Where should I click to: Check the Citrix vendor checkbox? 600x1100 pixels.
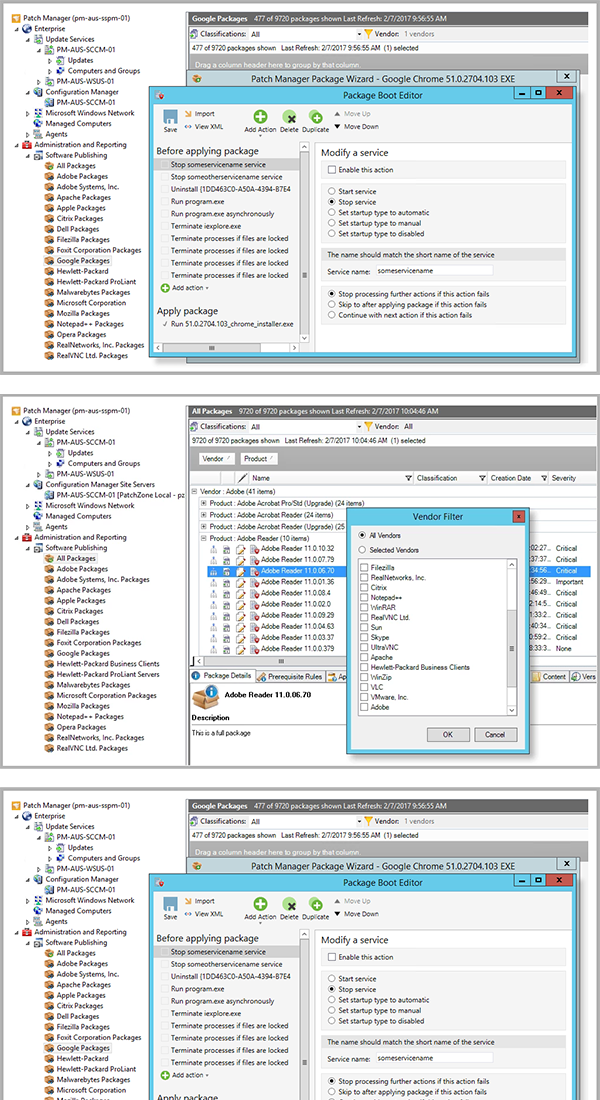(364, 587)
